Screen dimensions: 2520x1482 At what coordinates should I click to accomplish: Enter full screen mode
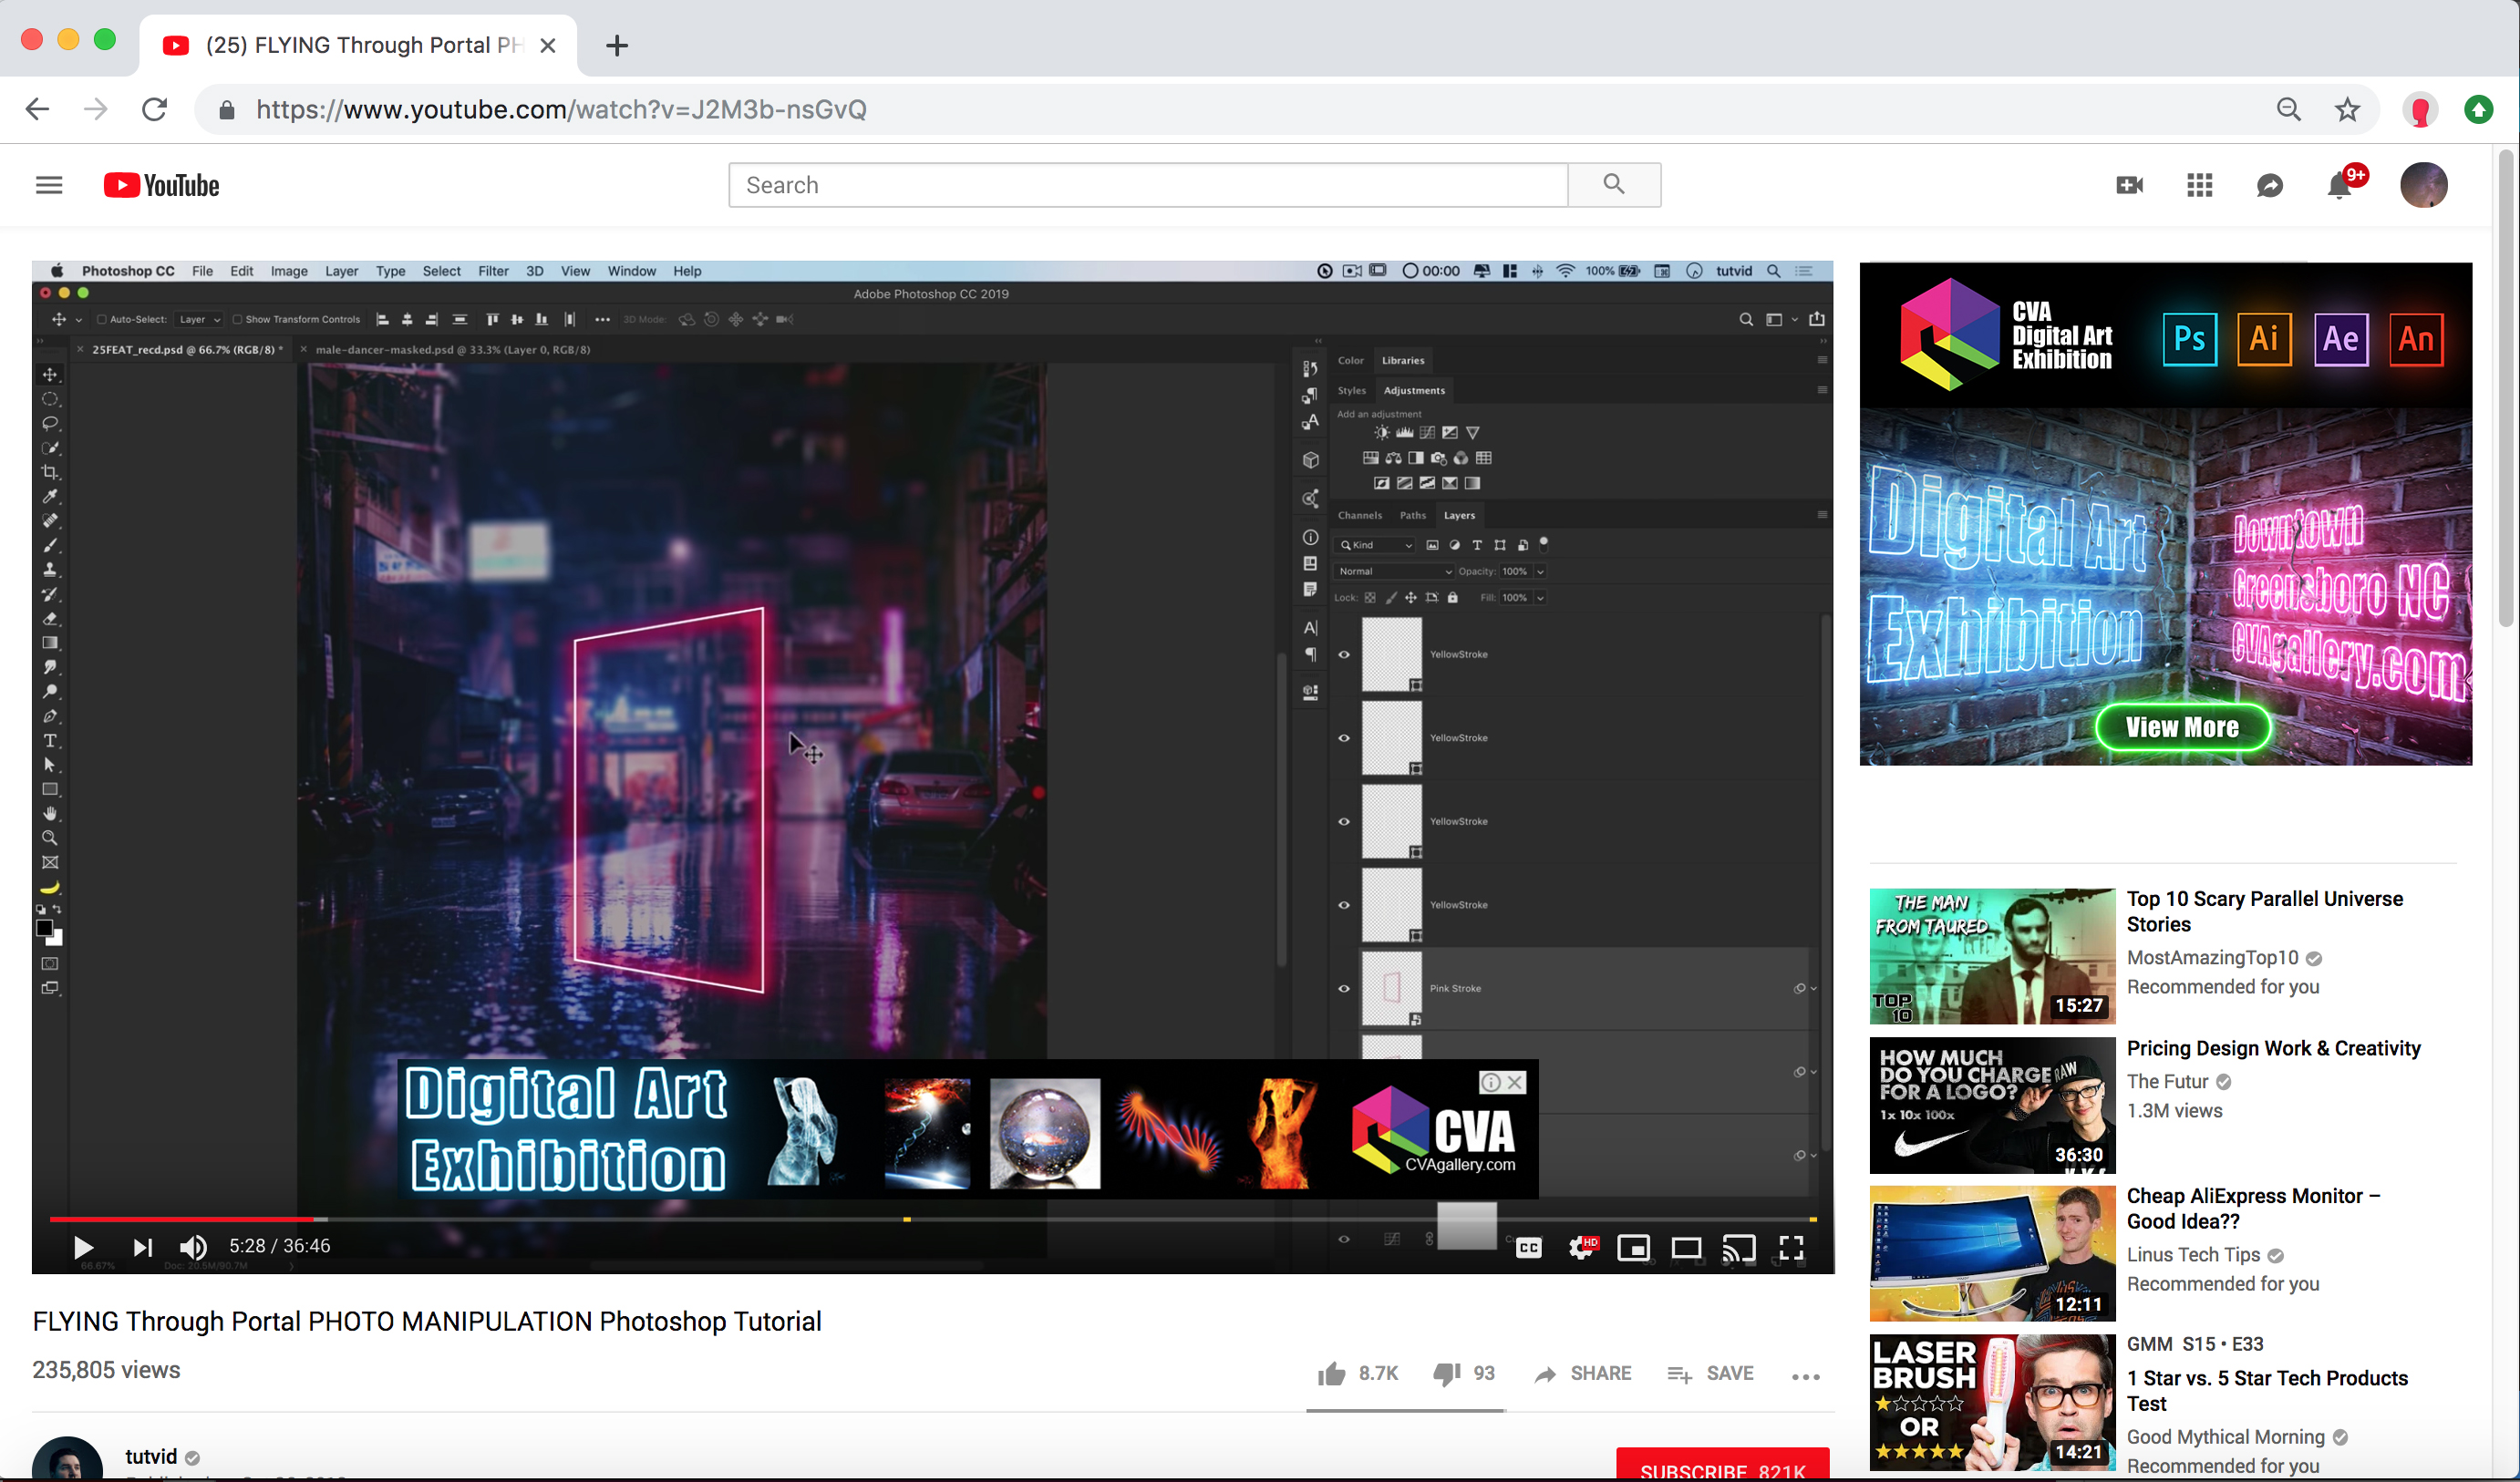coord(1791,1247)
